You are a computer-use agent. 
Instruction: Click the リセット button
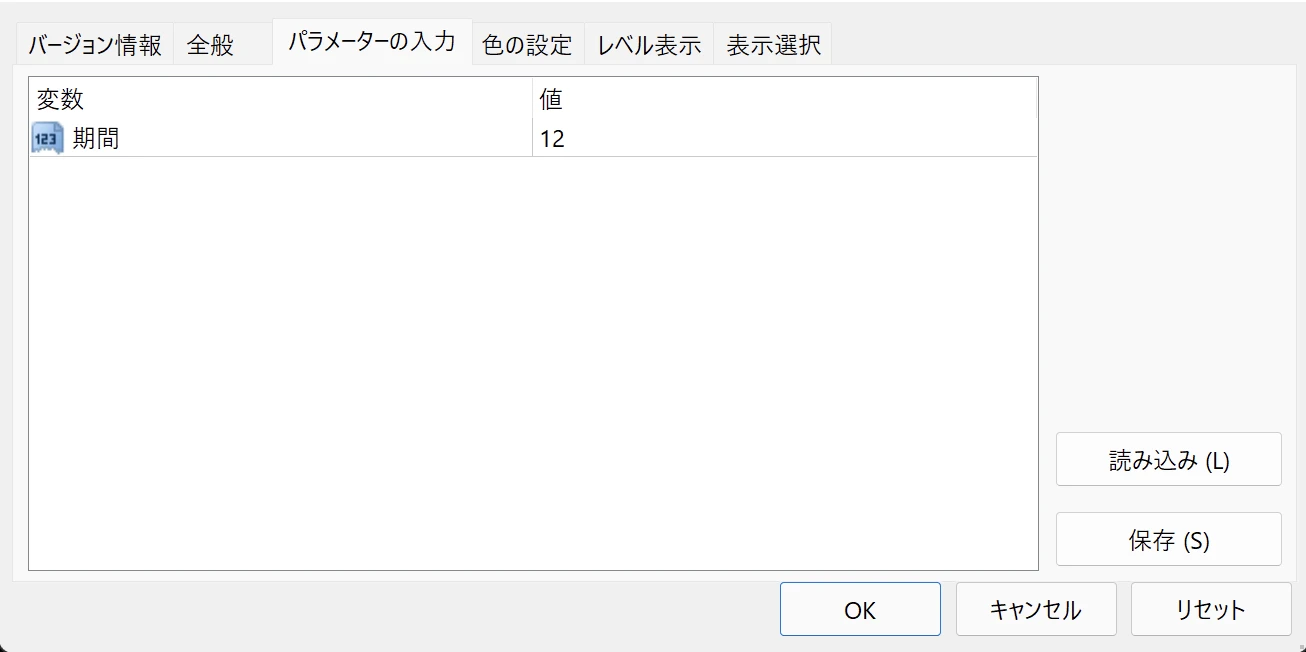tap(1210, 609)
